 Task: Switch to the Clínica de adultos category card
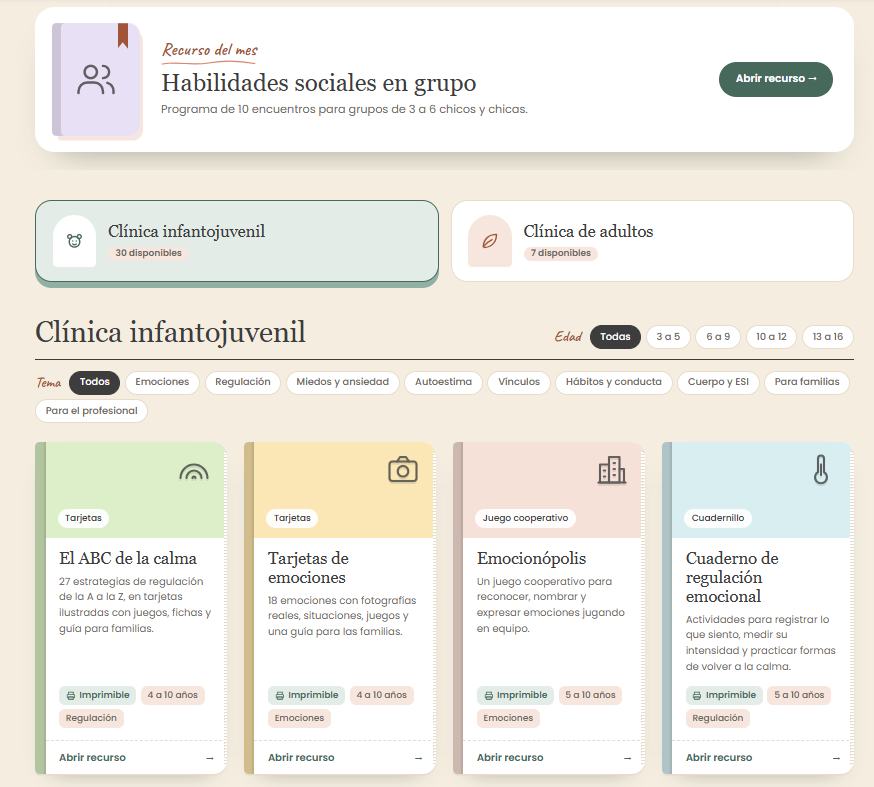click(652, 241)
